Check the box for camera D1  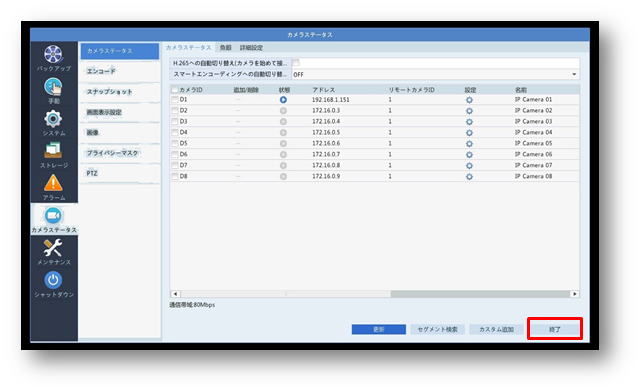[175, 100]
